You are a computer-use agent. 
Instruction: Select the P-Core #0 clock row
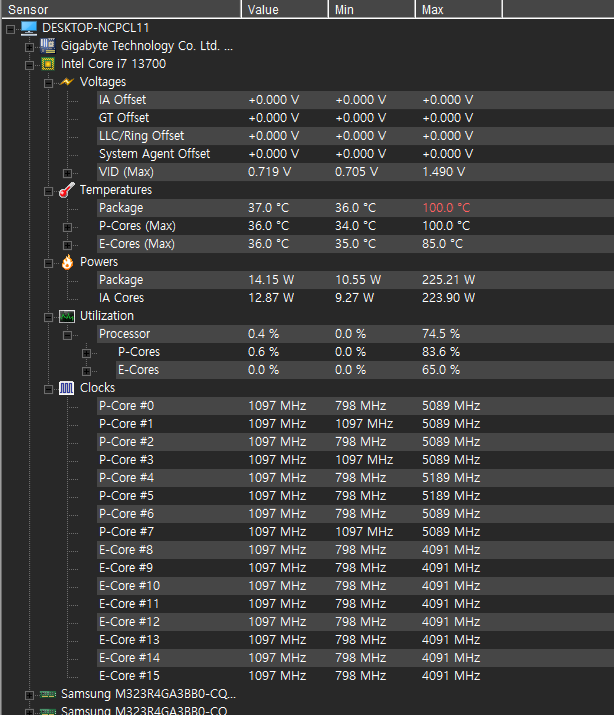coord(355,406)
